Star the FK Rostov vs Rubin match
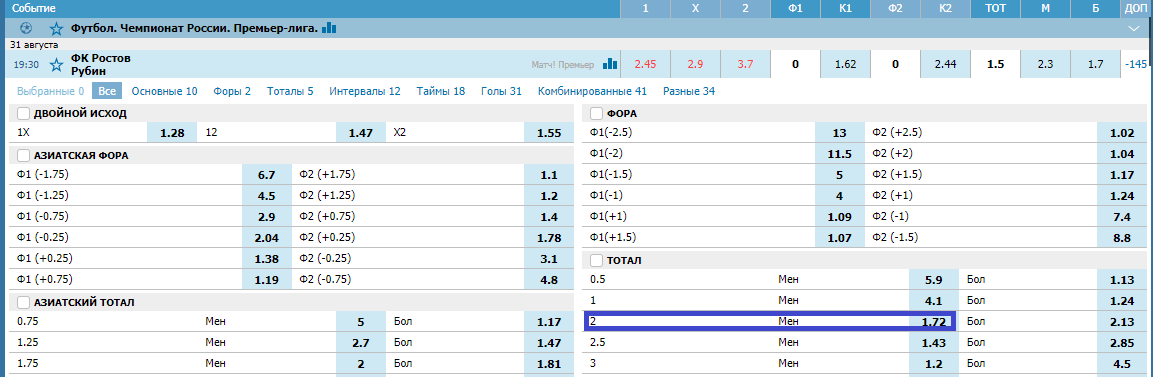The height and width of the screenshot is (377, 1153). coord(56,65)
